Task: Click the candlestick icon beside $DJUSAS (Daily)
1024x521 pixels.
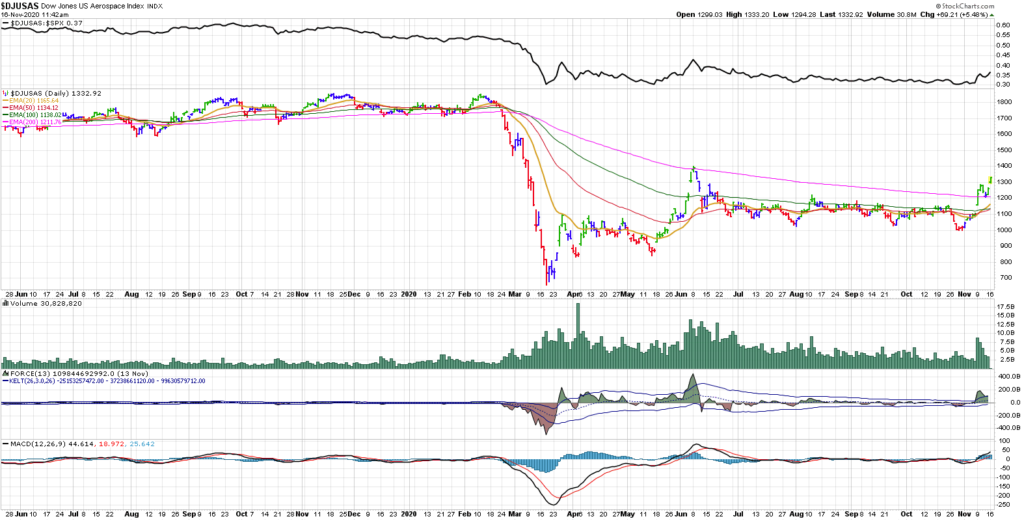Action: tap(5, 93)
